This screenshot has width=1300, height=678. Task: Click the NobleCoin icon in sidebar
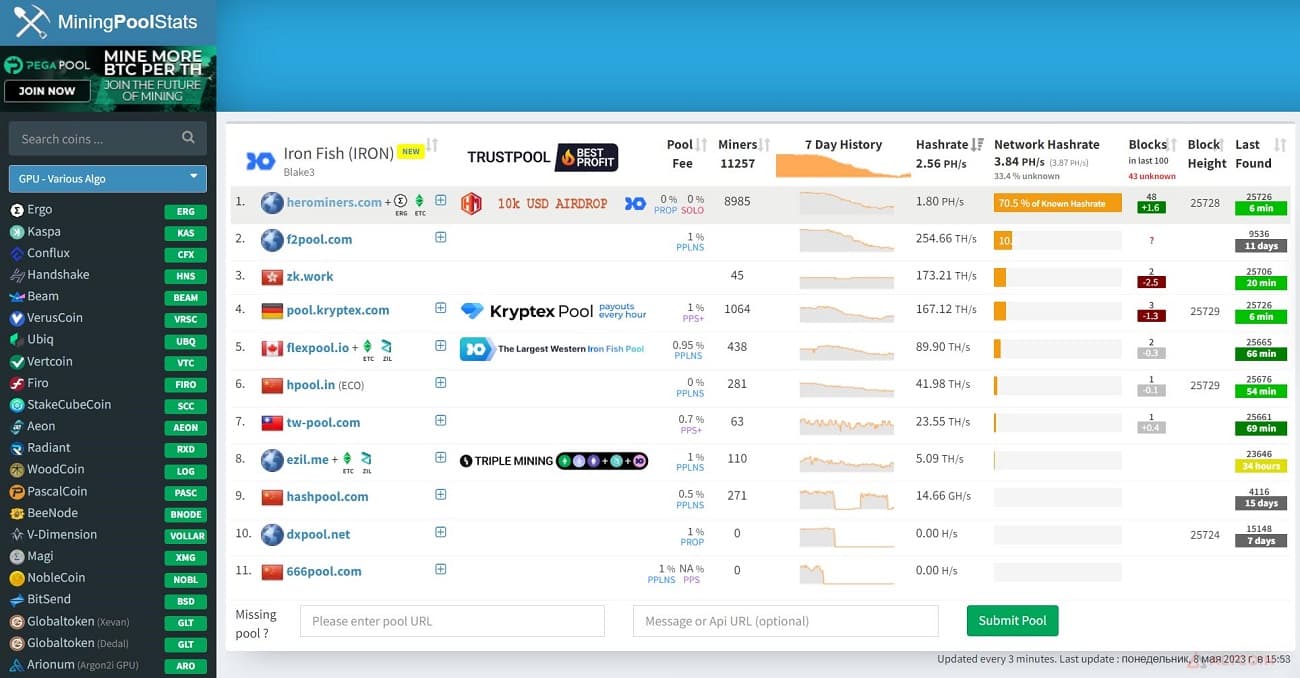pos(17,578)
